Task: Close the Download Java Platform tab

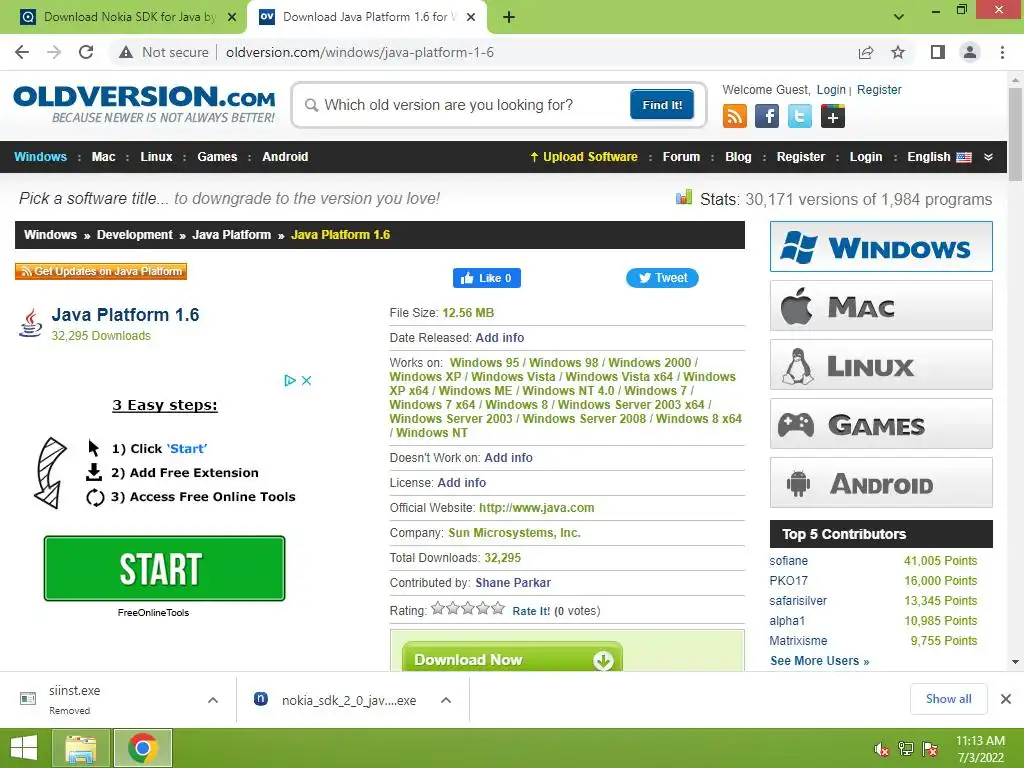Action: point(471,18)
